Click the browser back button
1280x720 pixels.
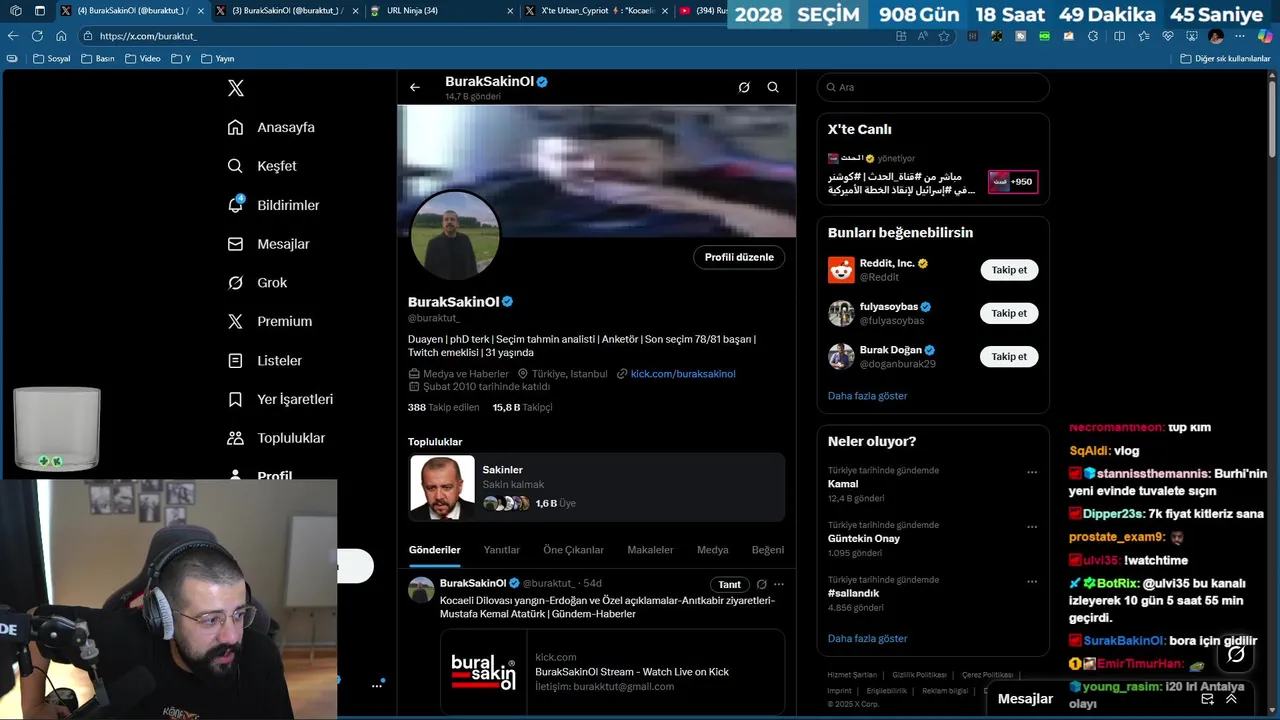coord(14,36)
